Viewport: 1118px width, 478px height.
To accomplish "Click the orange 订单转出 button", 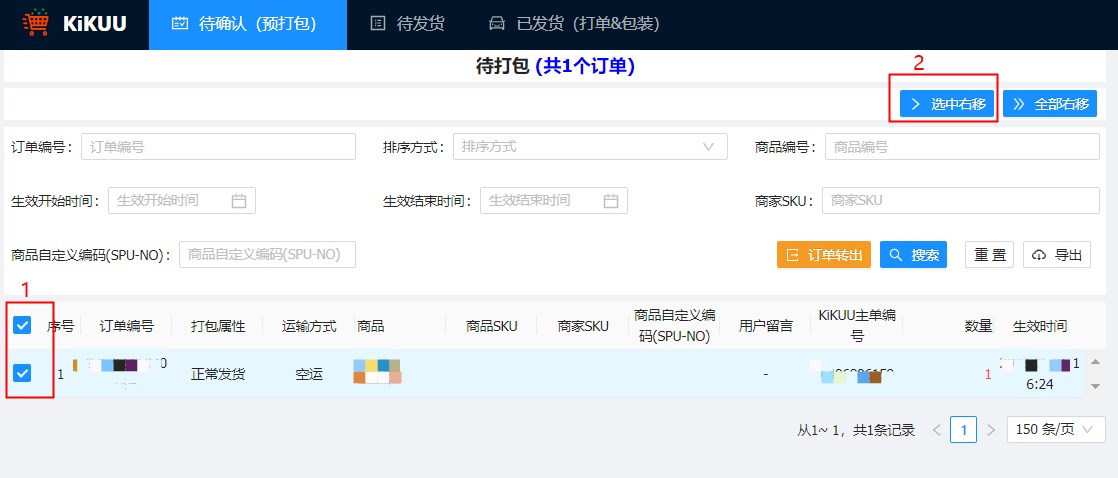I will pyautogui.click(x=824, y=255).
